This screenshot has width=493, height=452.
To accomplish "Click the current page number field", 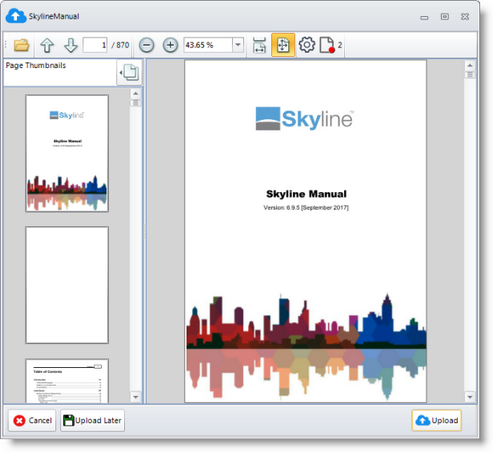I will (95, 45).
